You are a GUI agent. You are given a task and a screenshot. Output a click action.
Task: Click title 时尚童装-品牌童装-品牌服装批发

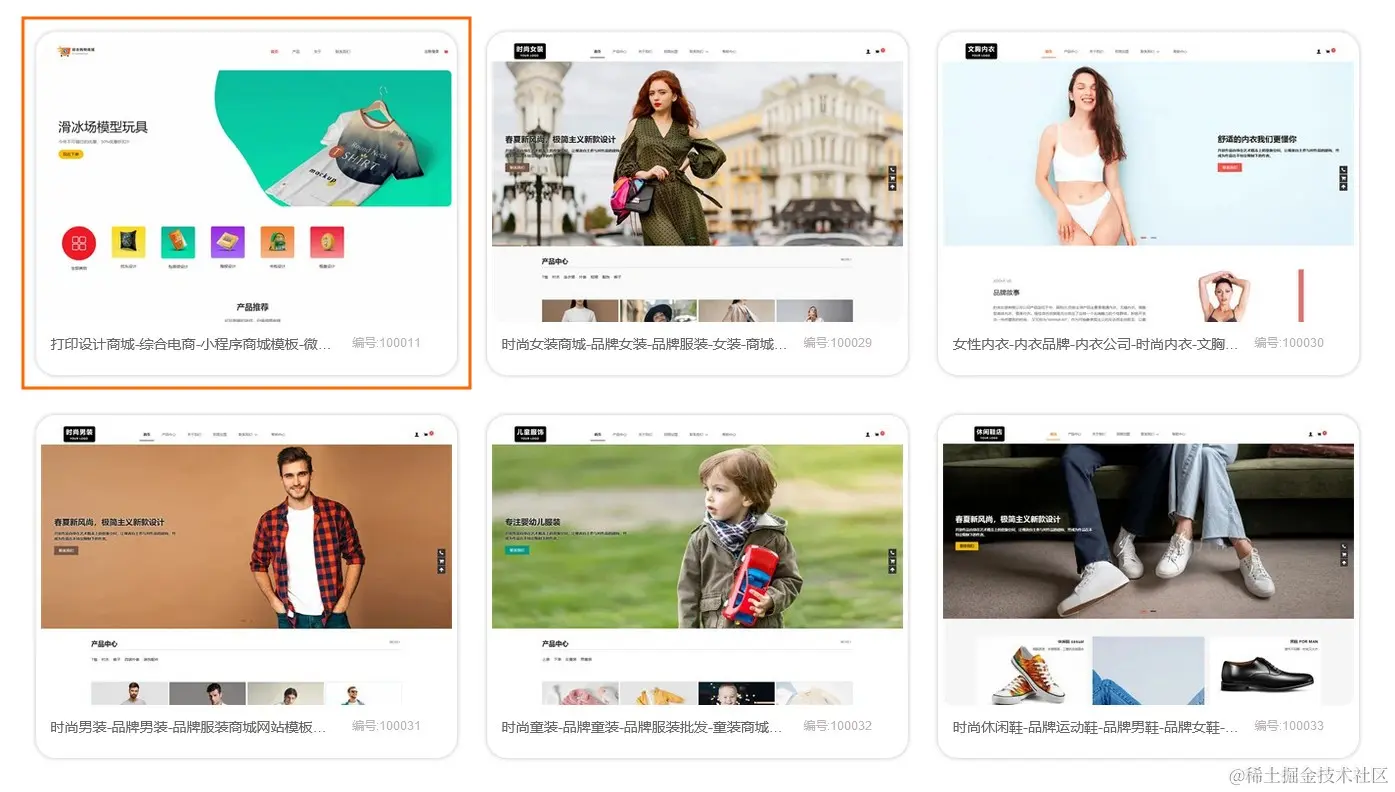tap(641, 727)
